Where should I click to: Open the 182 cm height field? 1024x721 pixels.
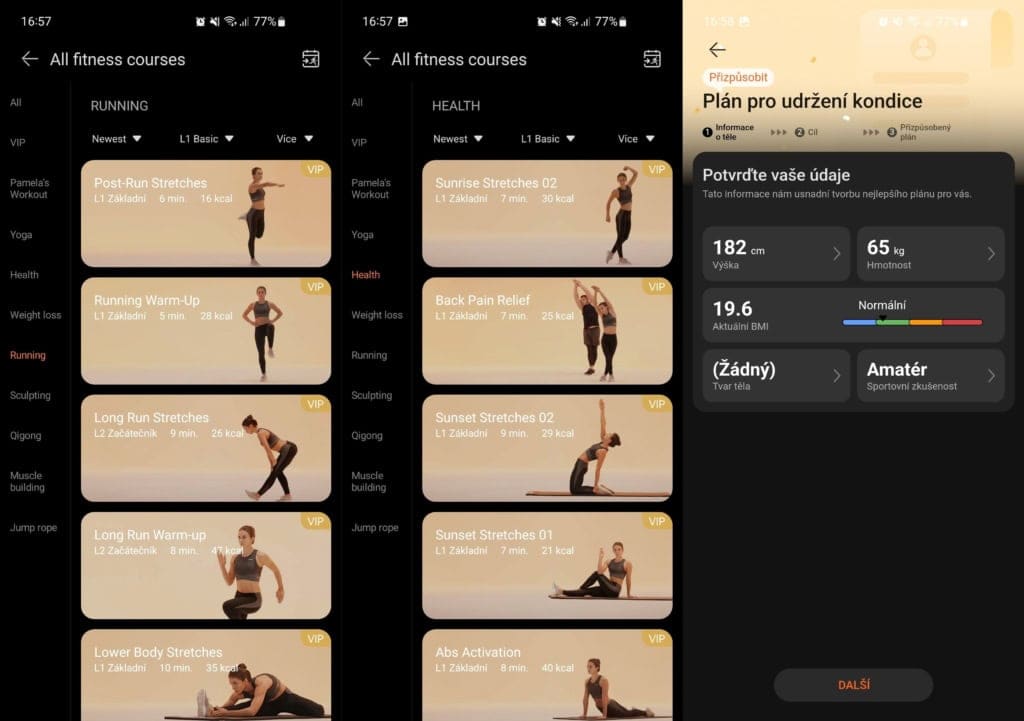[x=775, y=253]
